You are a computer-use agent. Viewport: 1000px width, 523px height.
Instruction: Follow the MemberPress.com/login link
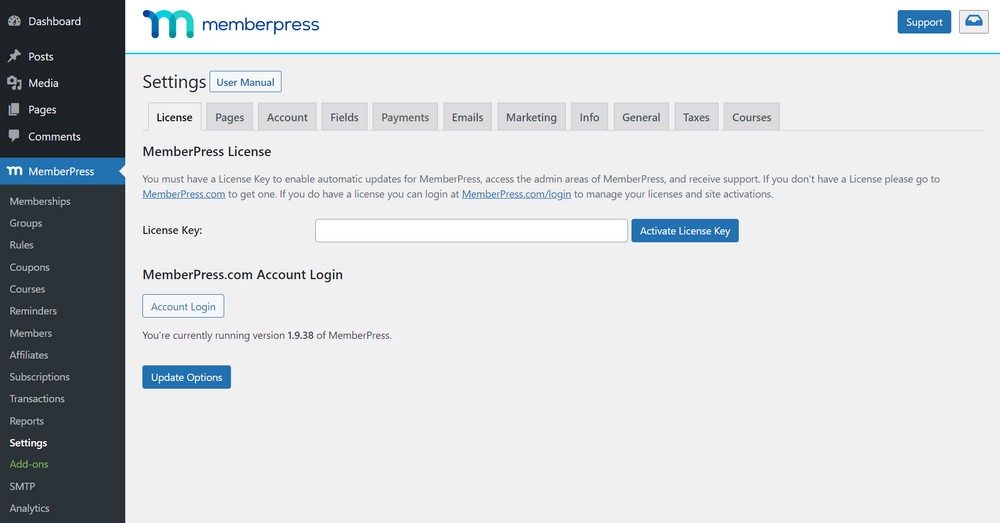point(516,194)
